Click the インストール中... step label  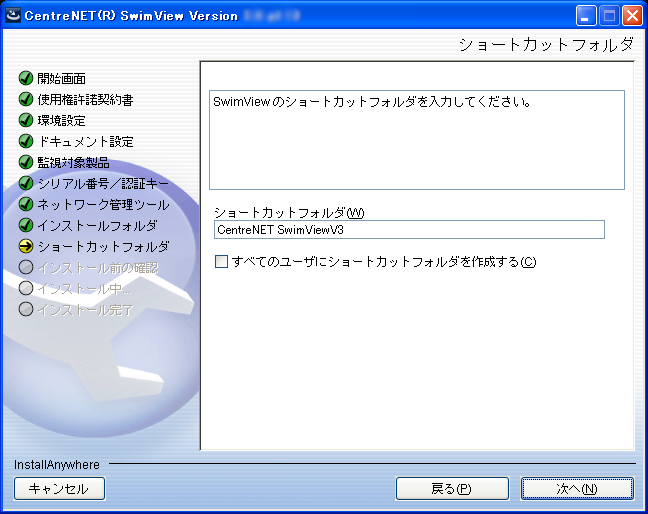pos(84,289)
